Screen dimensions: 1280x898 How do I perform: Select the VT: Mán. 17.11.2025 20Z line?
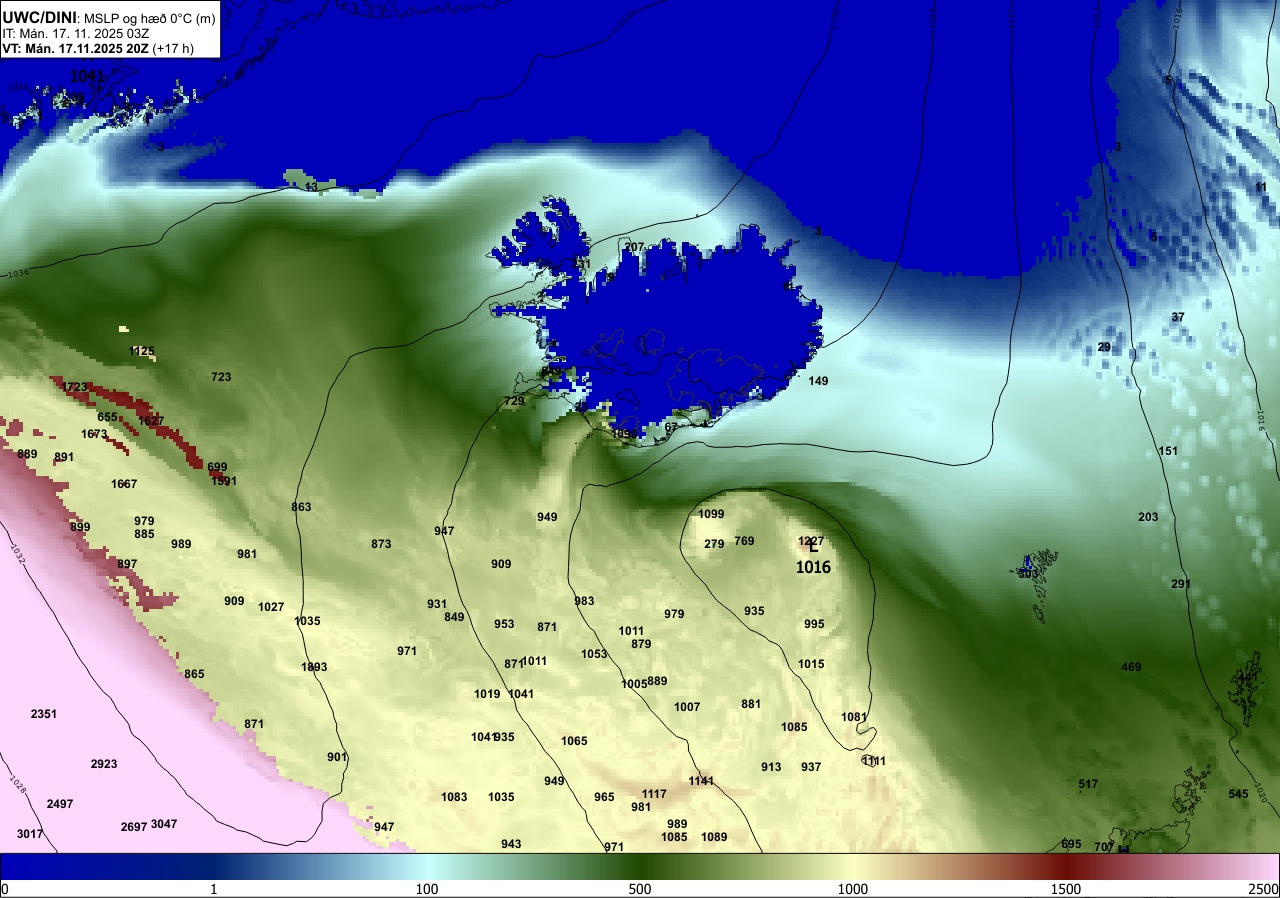pos(75,48)
